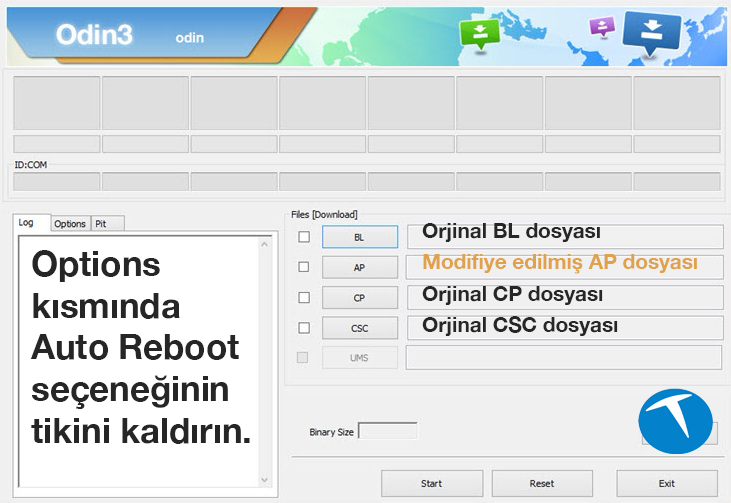Click the large blue download icon in banner

[x=651, y=32]
